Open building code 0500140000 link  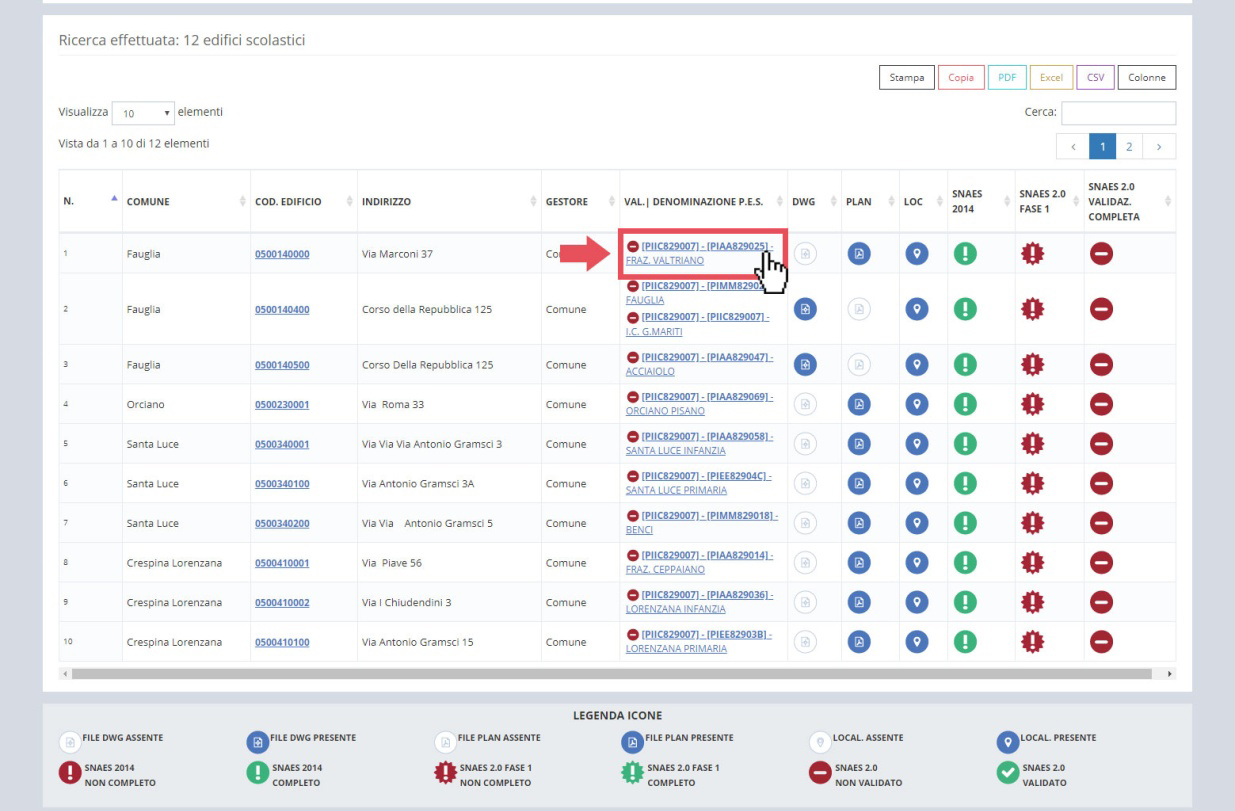tap(282, 254)
